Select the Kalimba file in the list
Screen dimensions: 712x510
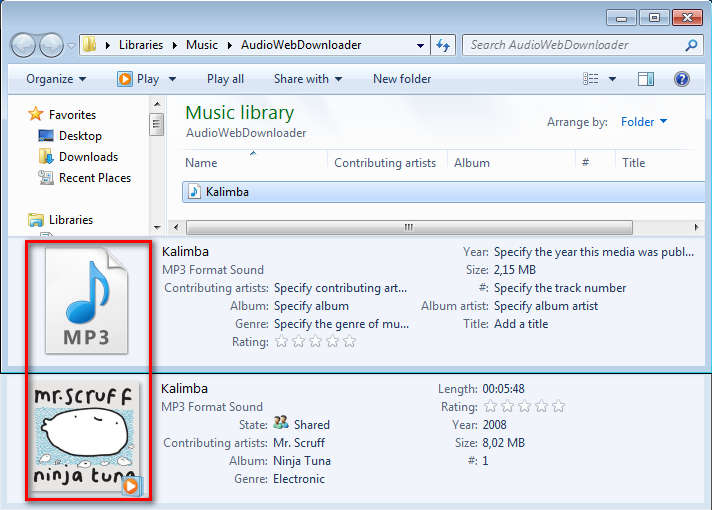pyautogui.click(x=444, y=192)
